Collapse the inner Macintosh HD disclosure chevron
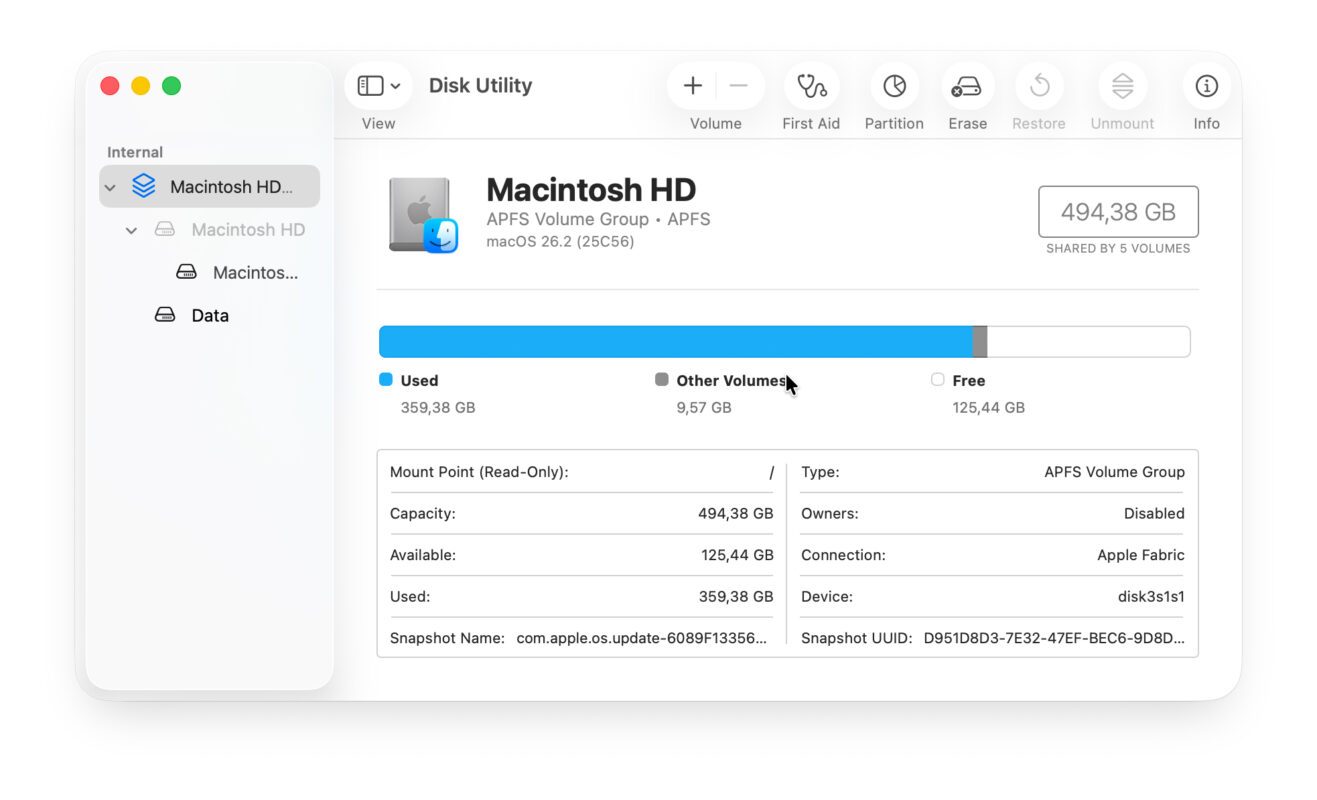The height and width of the screenshot is (800, 1317). pyautogui.click(x=131, y=229)
